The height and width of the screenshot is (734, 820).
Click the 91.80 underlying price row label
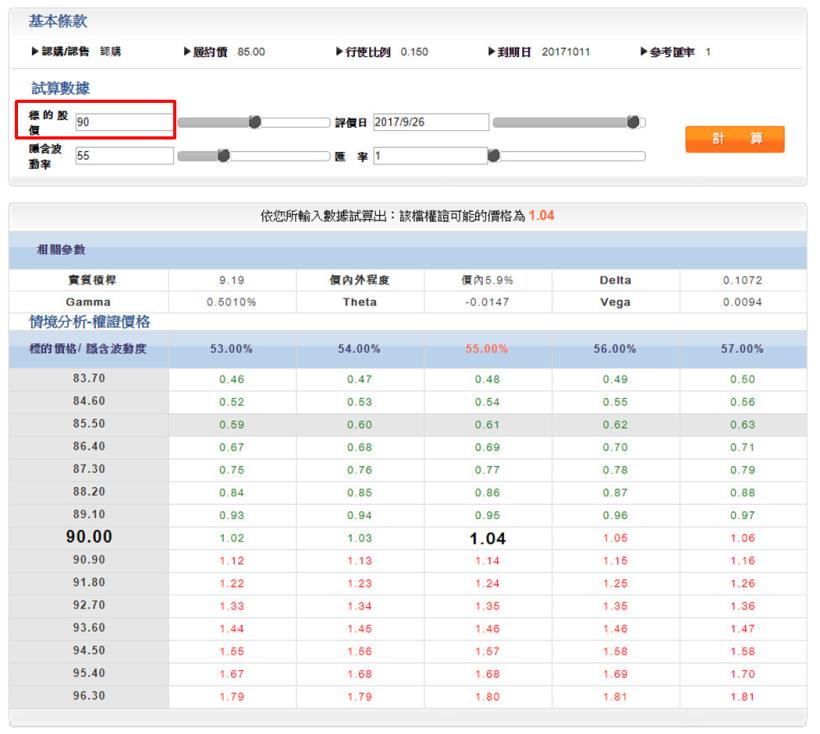[89, 582]
